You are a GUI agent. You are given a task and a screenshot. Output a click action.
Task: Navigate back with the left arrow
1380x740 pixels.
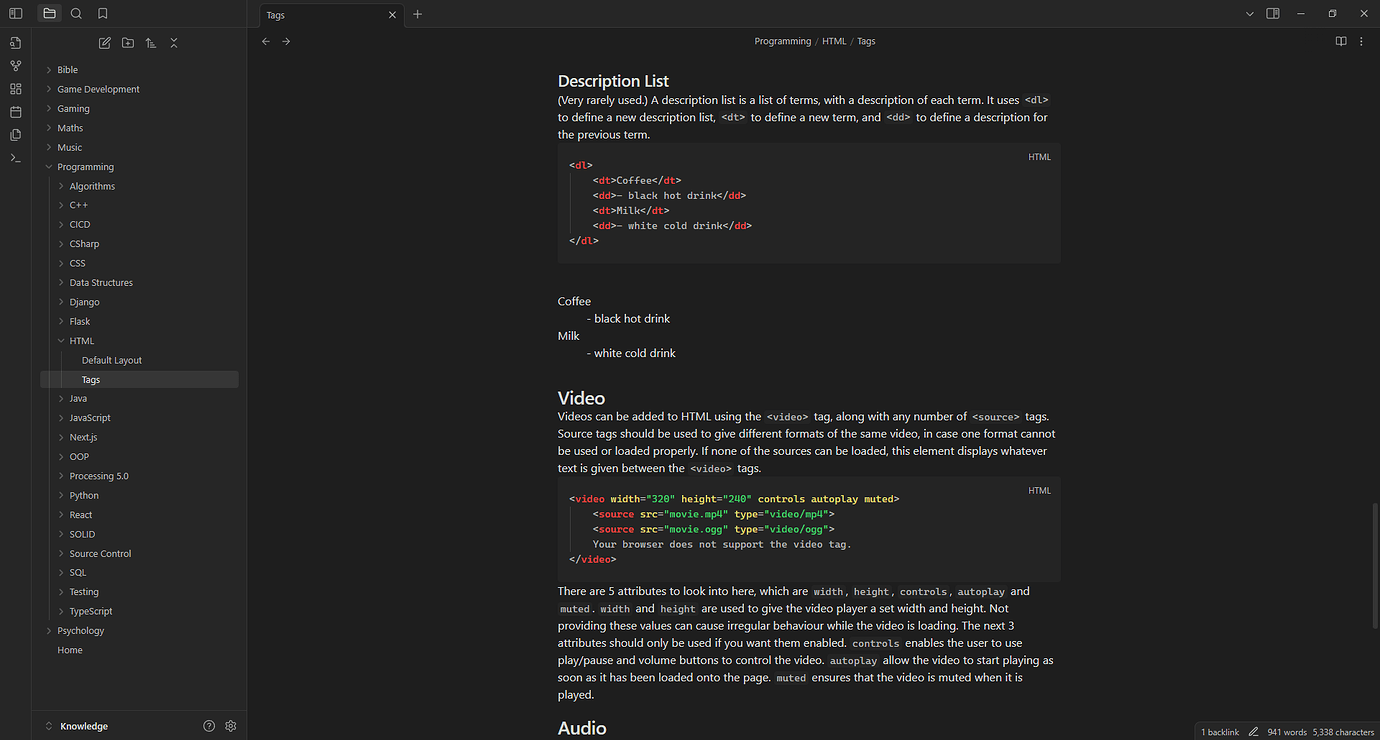[266, 41]
